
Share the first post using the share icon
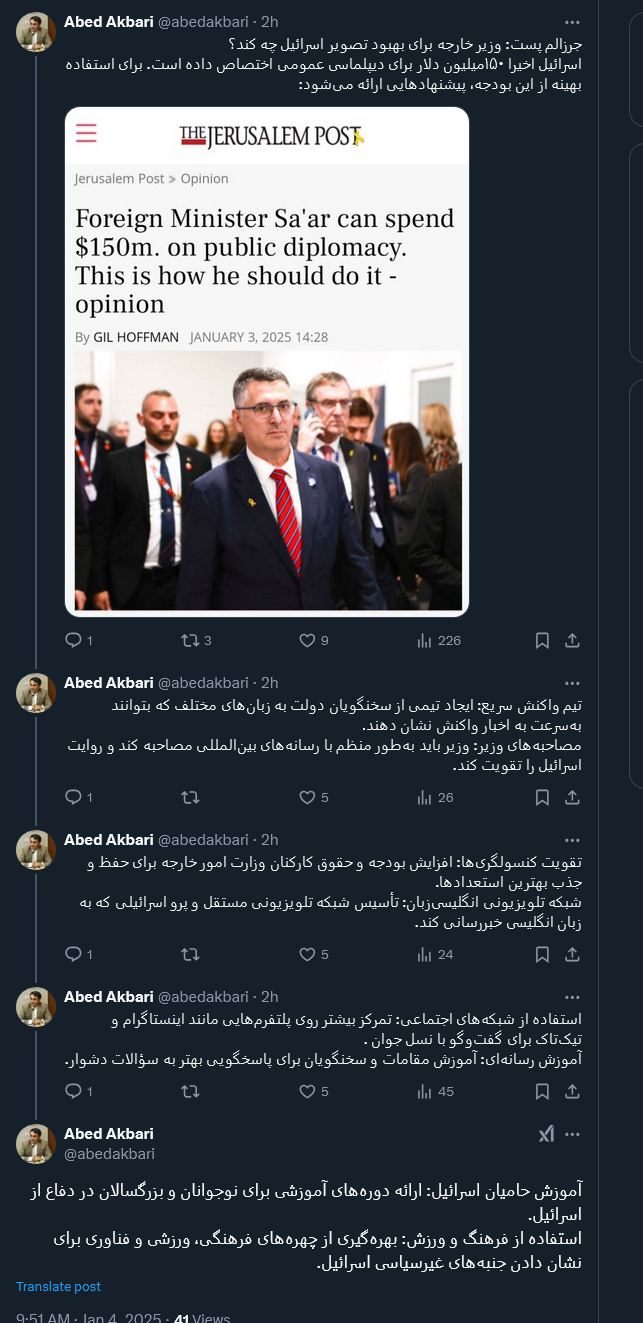coord(571,639)
